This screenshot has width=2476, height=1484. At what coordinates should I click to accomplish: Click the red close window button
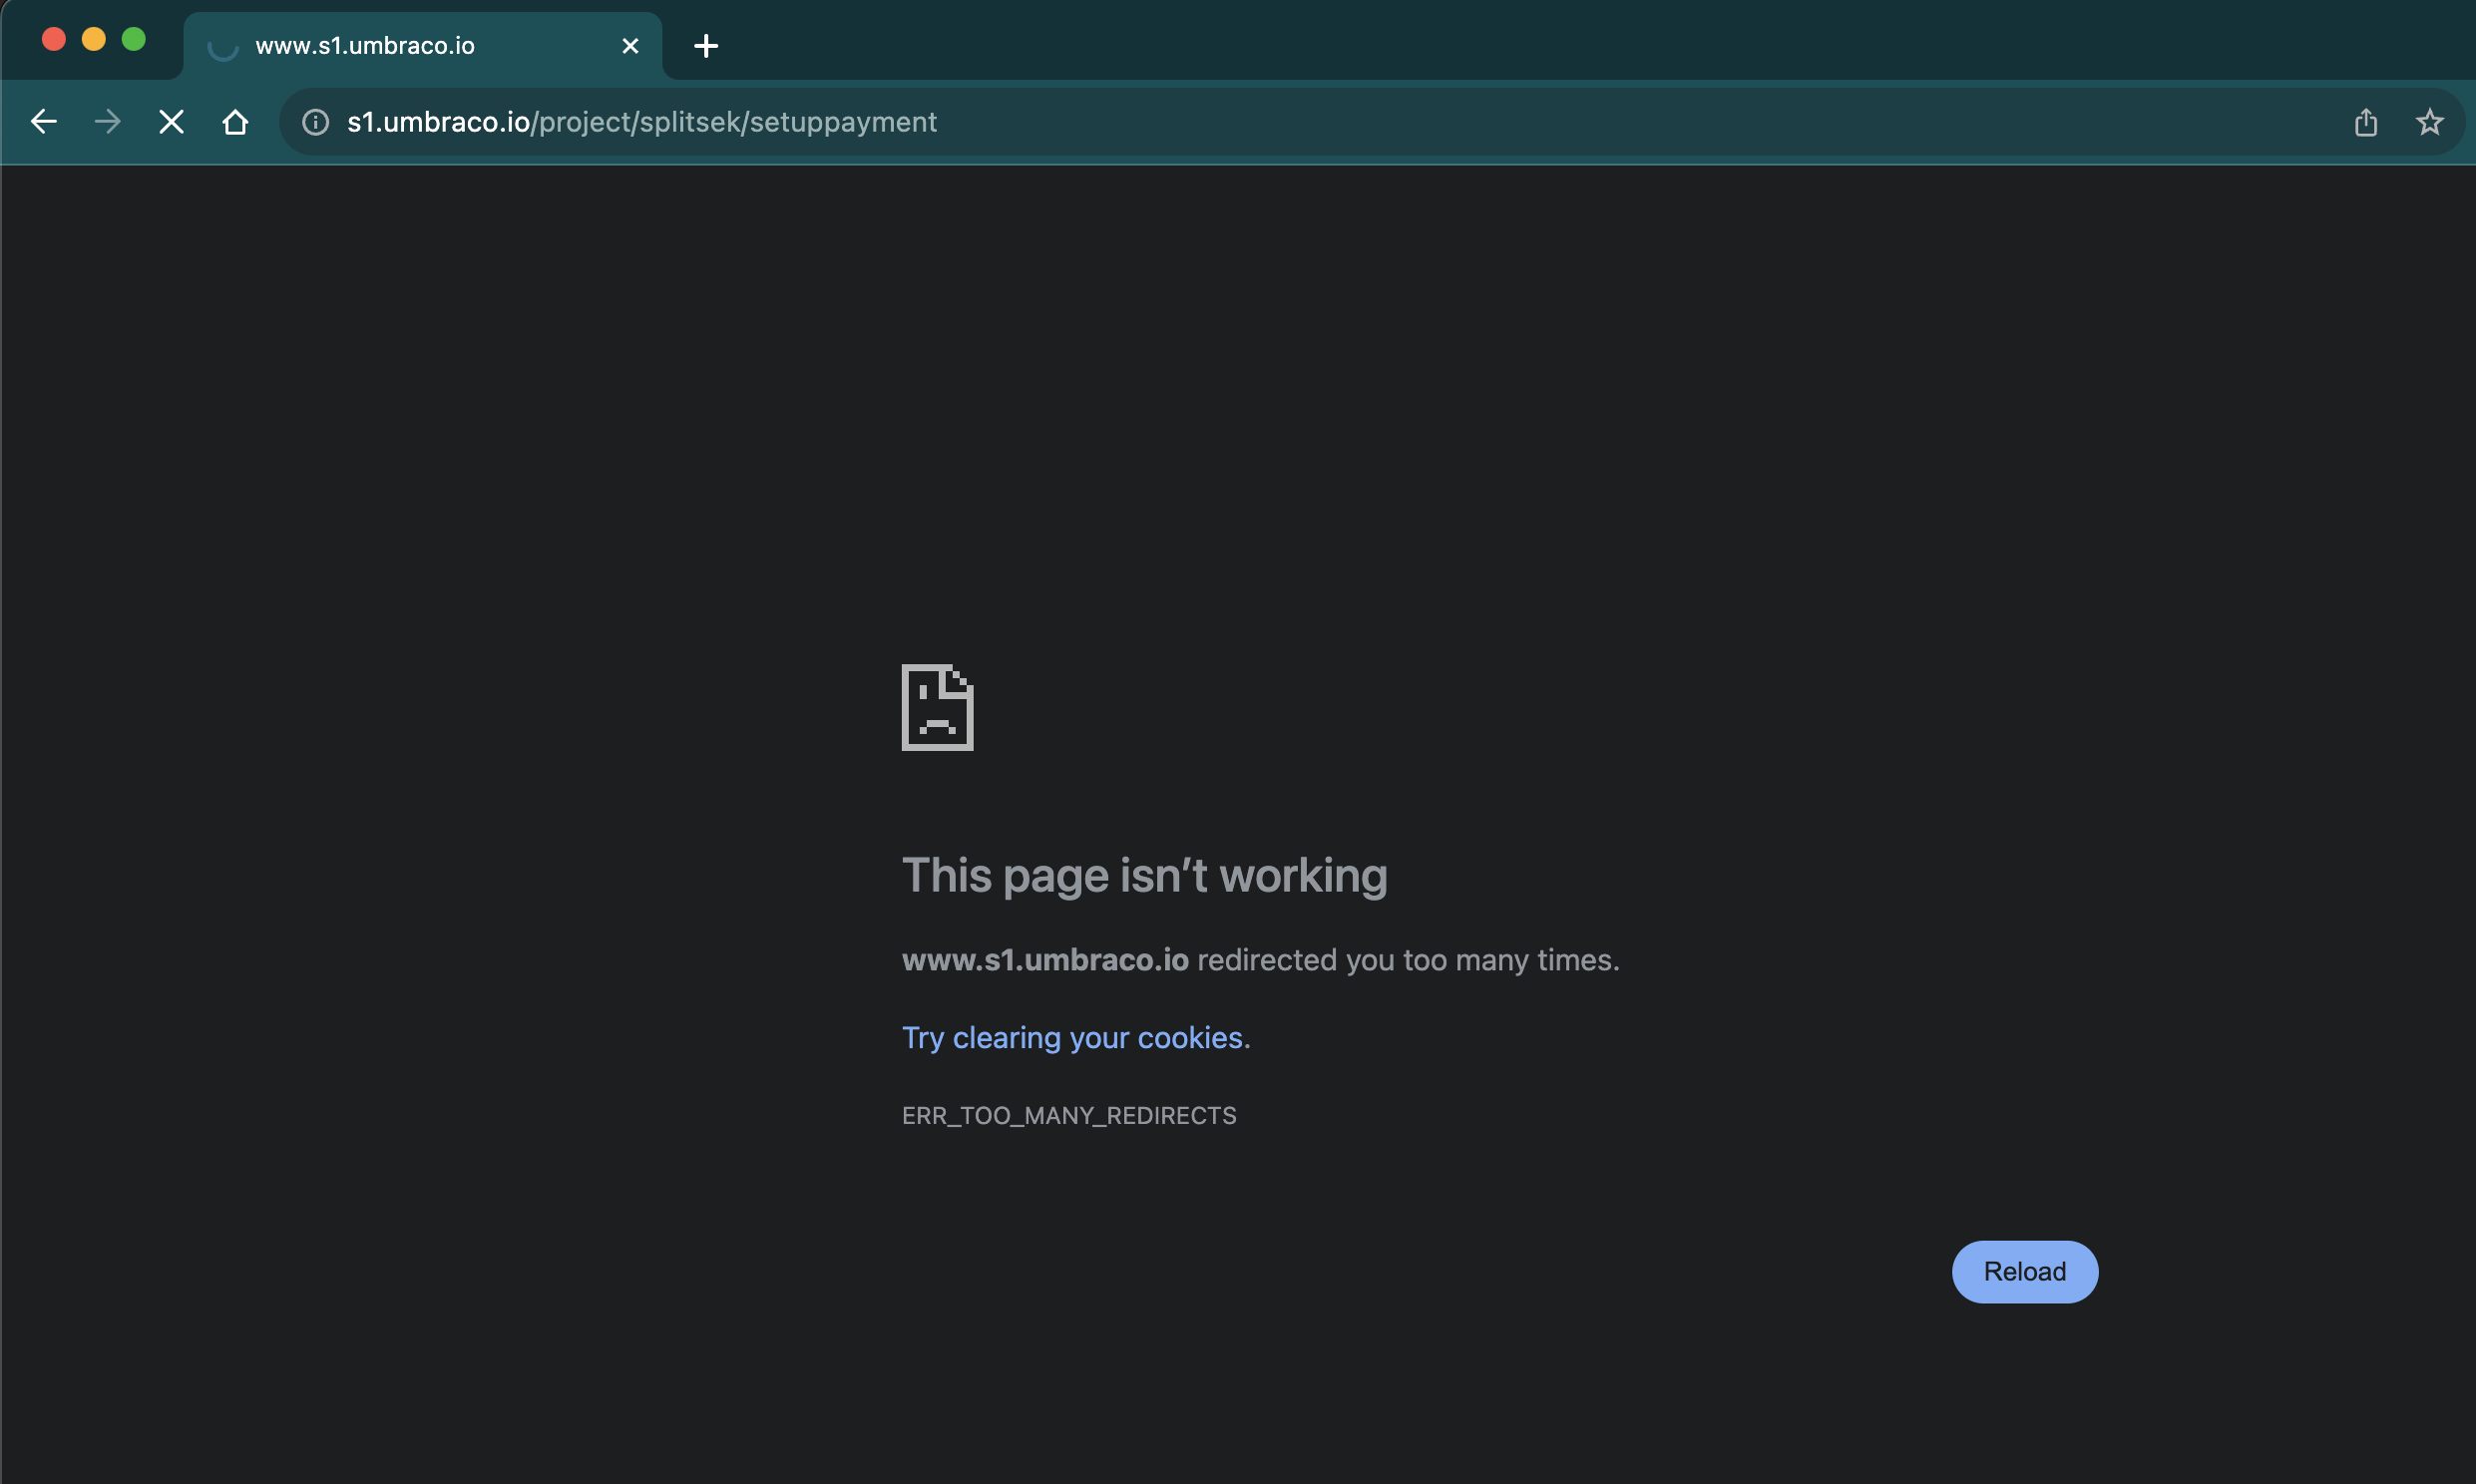54,39
